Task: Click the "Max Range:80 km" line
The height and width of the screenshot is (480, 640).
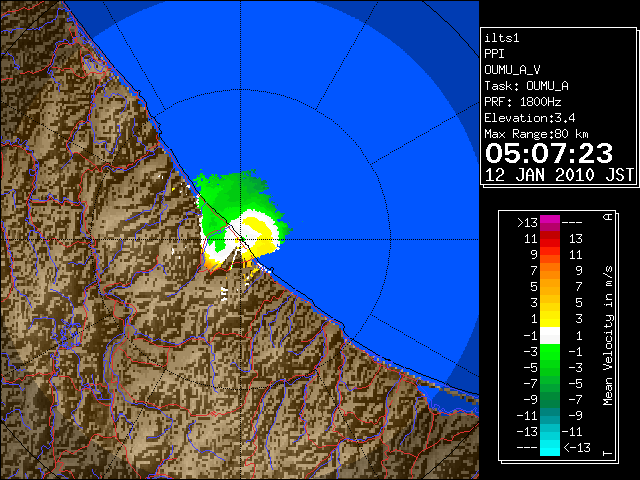Action: (x=536, y=134)
